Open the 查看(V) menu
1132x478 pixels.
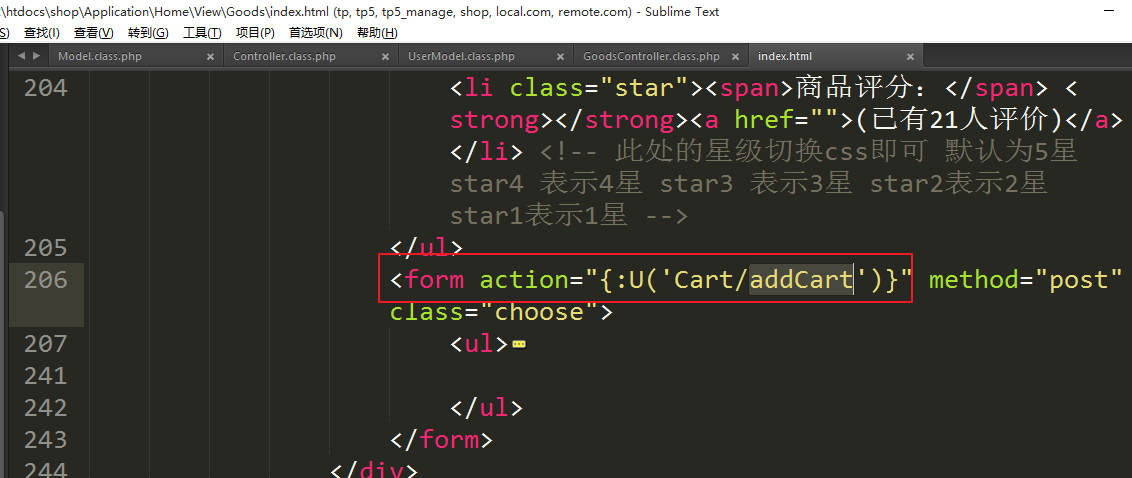tap(94, 32)
